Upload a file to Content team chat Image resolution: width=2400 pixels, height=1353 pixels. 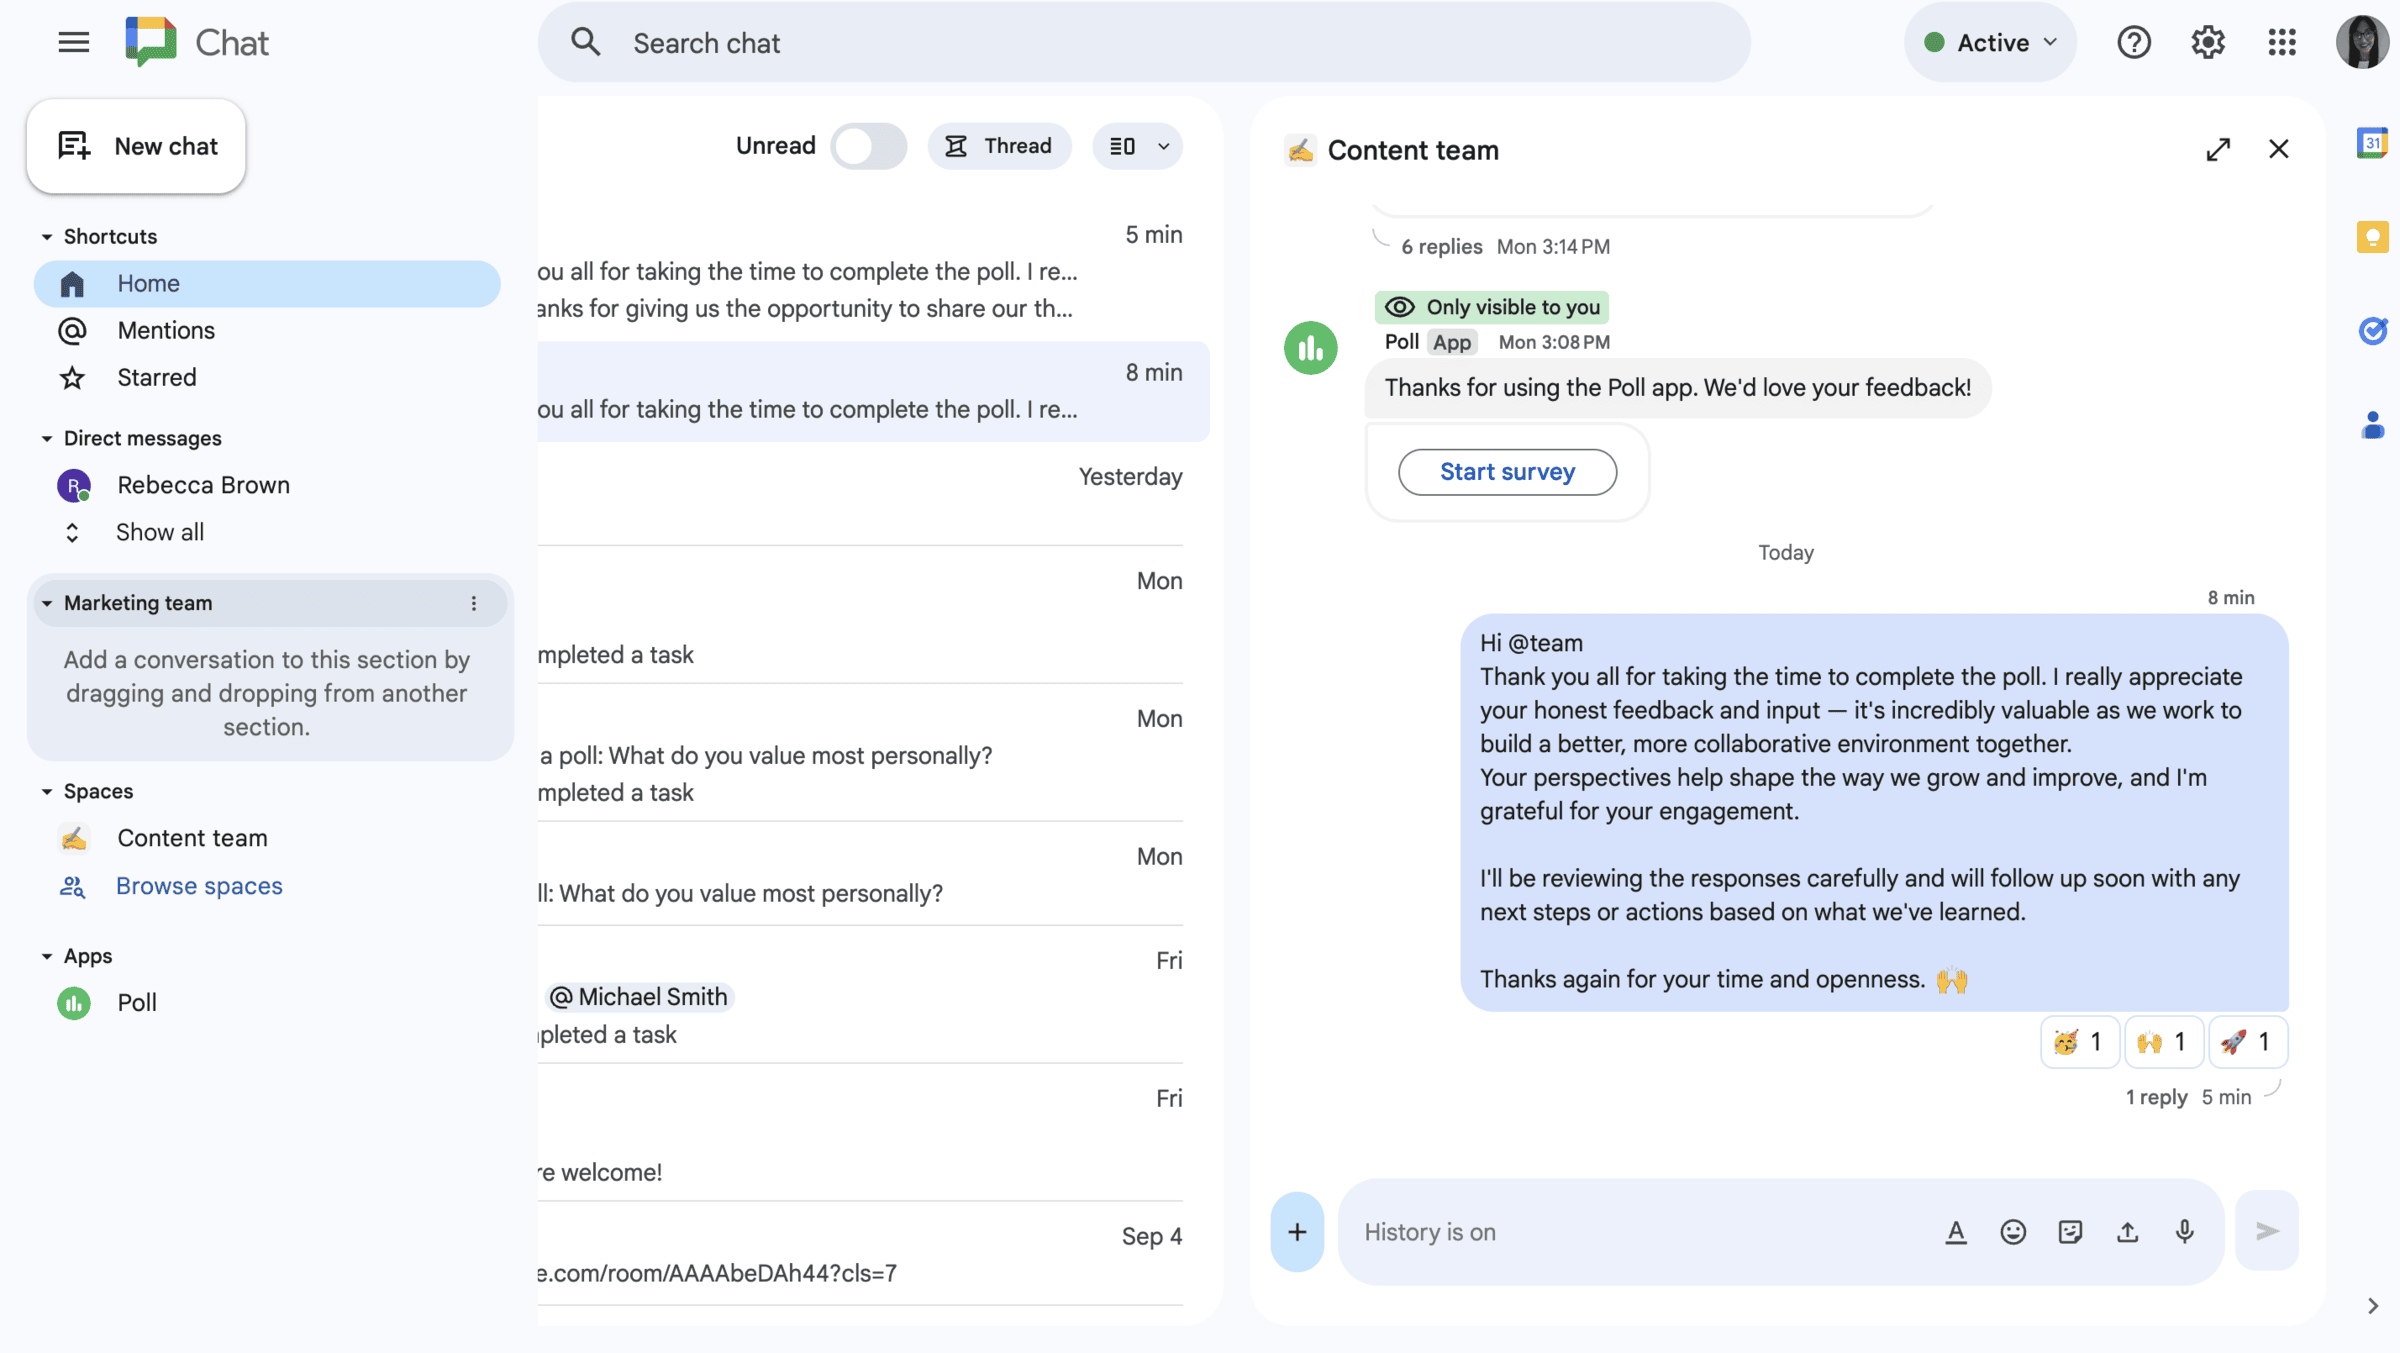[x=2127, y=1231]
